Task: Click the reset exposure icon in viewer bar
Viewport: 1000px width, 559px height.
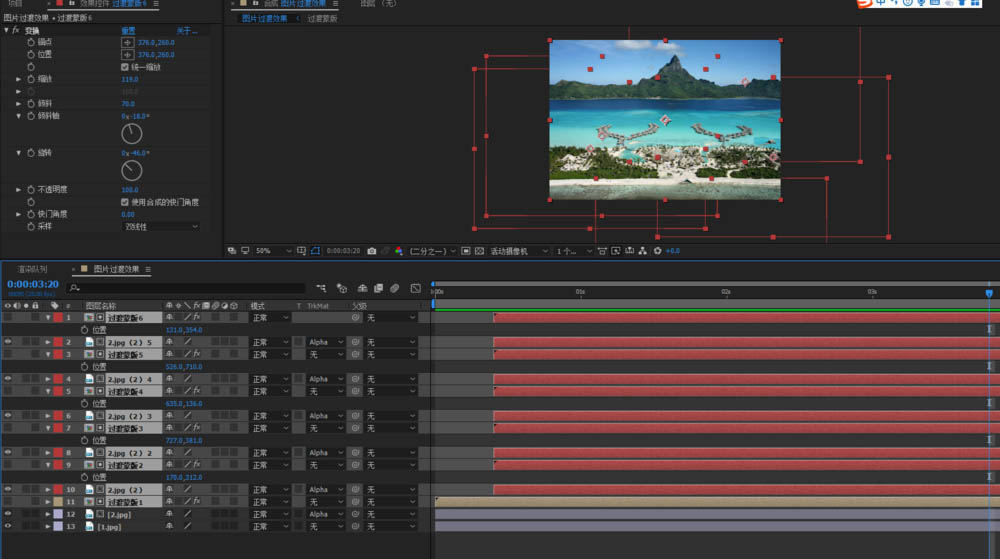Action: [657, 251]
